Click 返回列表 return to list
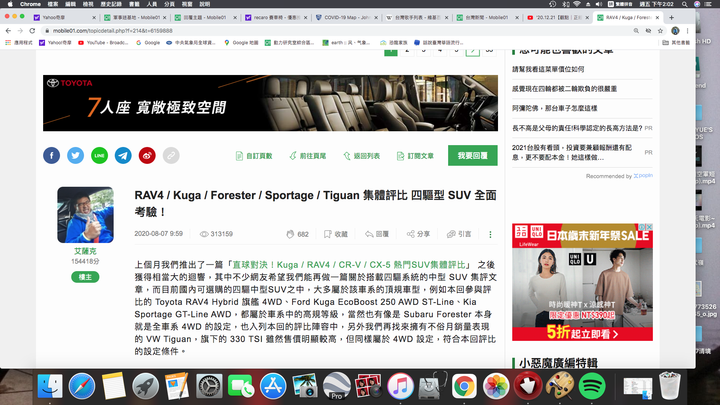The height and width of the screenshot is (405, 720). tap(361, 156)
